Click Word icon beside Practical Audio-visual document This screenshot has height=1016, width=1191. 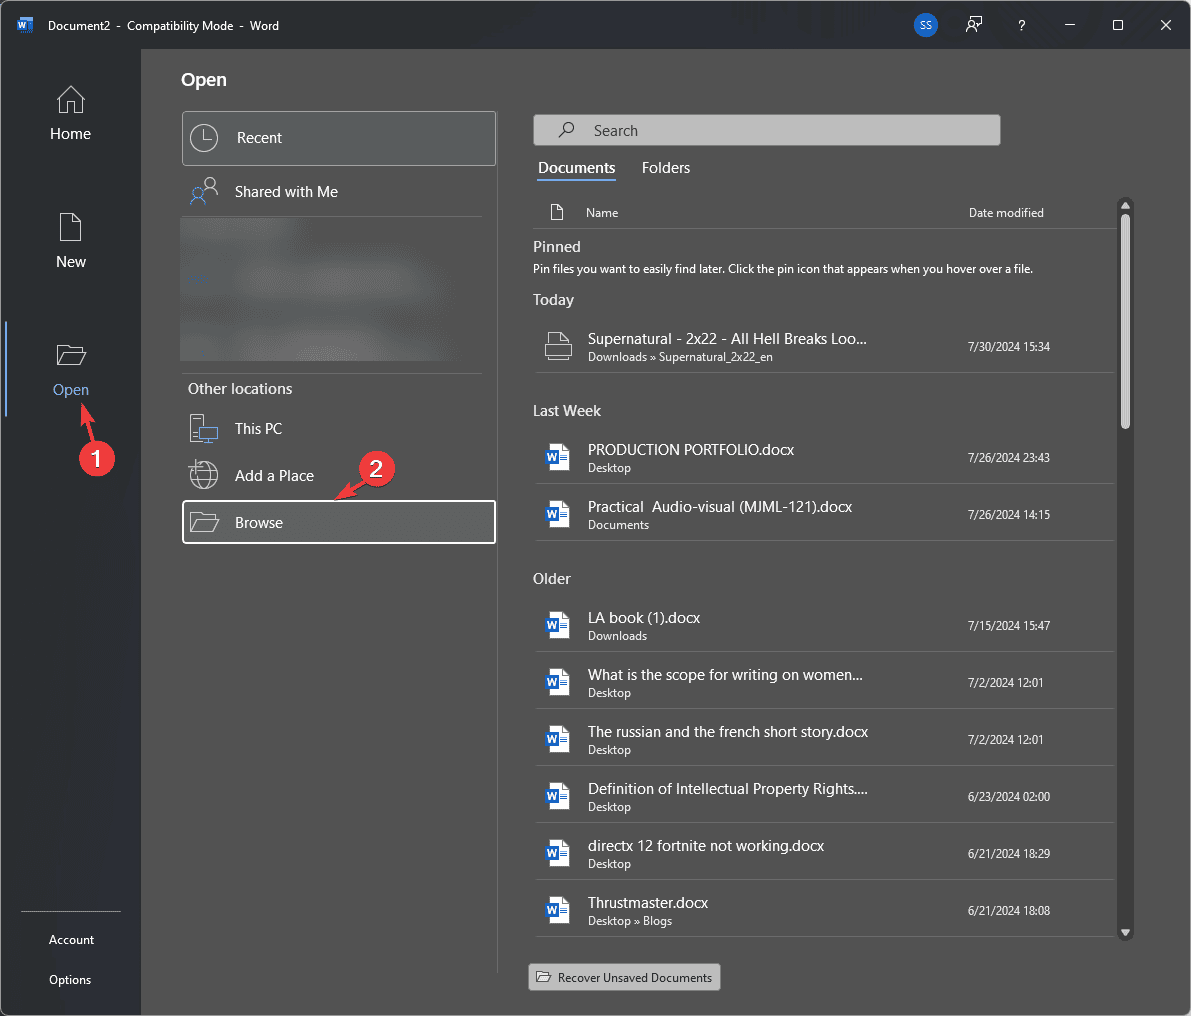(558, 514)
